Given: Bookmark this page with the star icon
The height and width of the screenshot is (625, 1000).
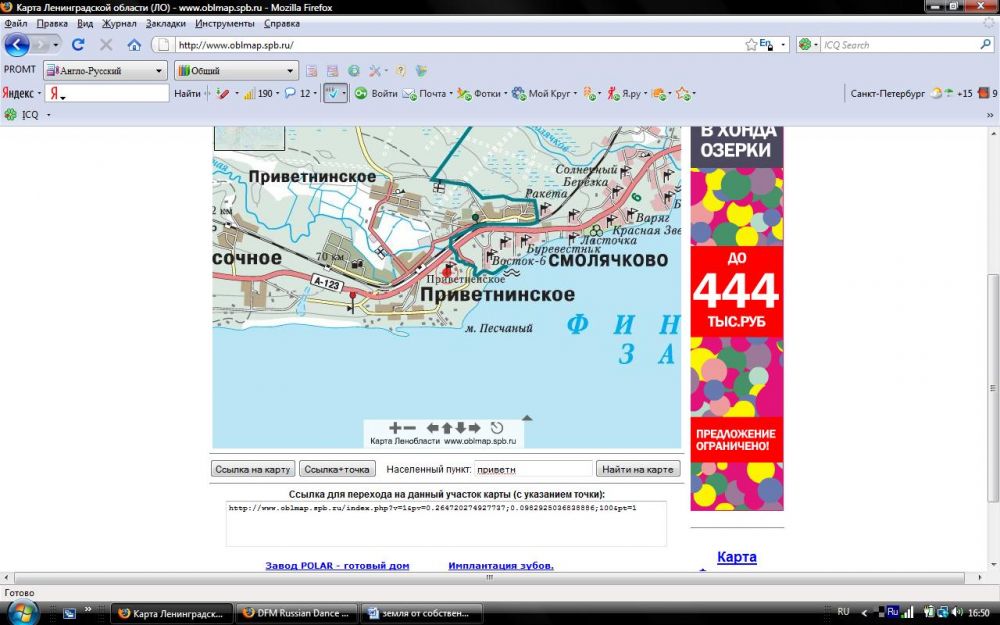Looking at the screenshot, I should (x=751, y=45).
